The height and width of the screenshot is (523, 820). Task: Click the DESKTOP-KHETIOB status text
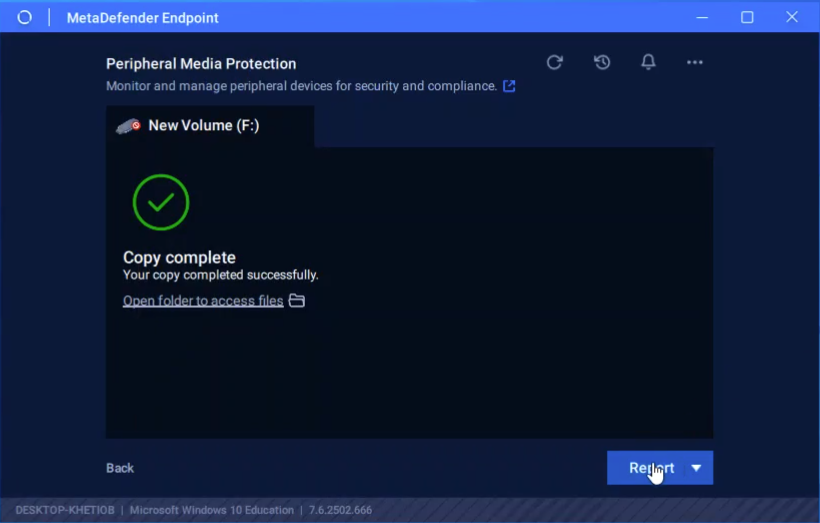click(65, 510)
